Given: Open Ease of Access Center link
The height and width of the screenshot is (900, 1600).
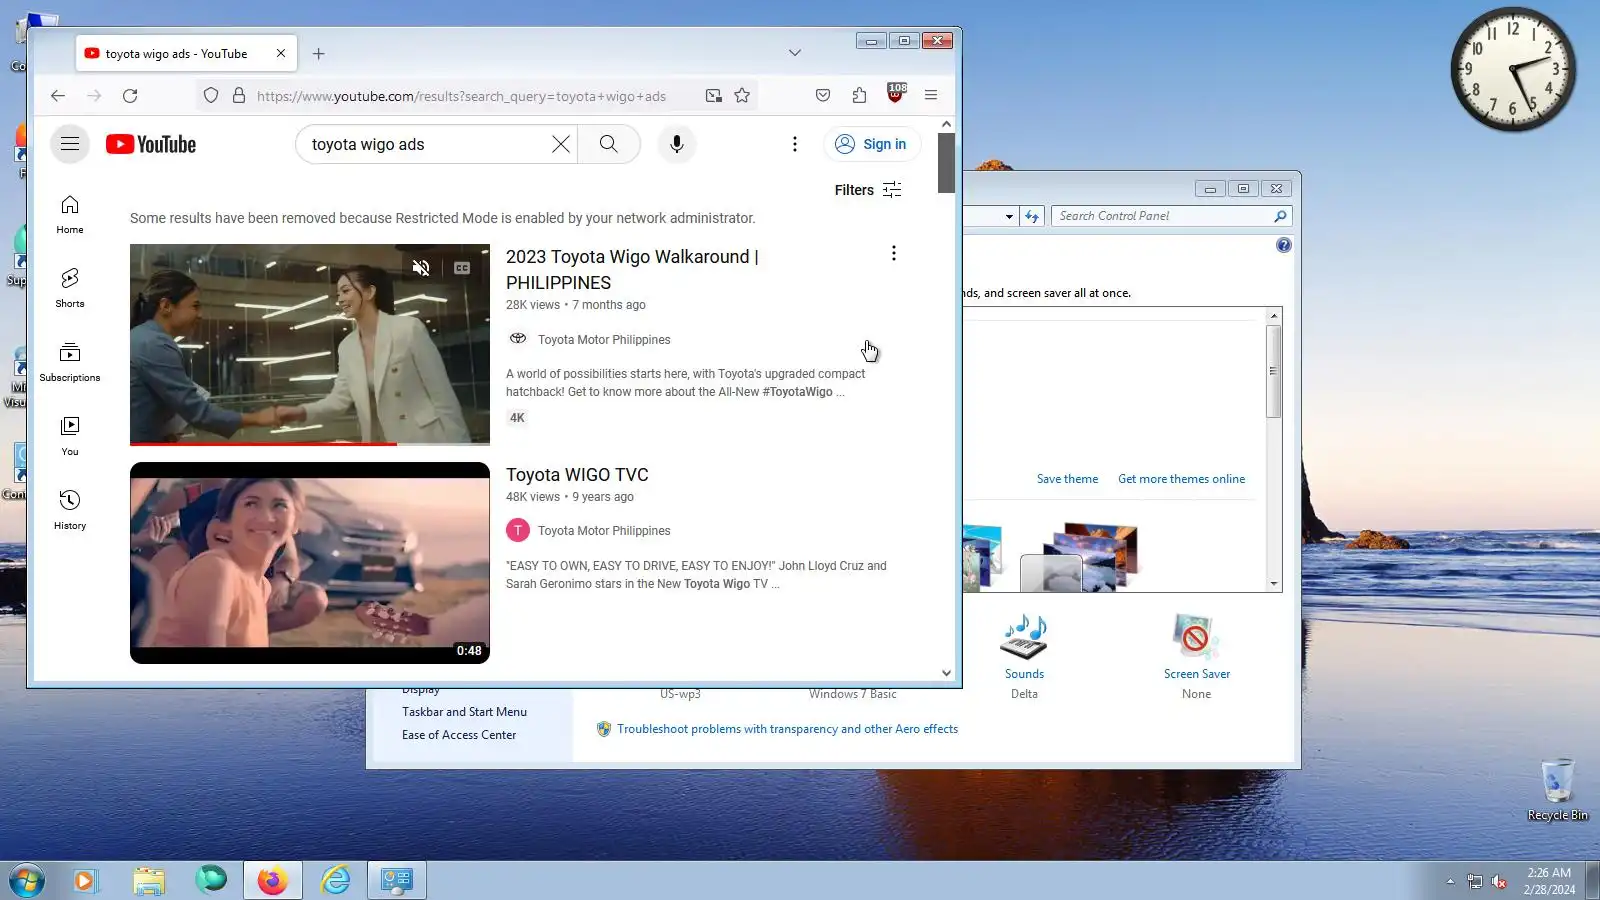Looking at the screenshot, I should click(459, 735).
